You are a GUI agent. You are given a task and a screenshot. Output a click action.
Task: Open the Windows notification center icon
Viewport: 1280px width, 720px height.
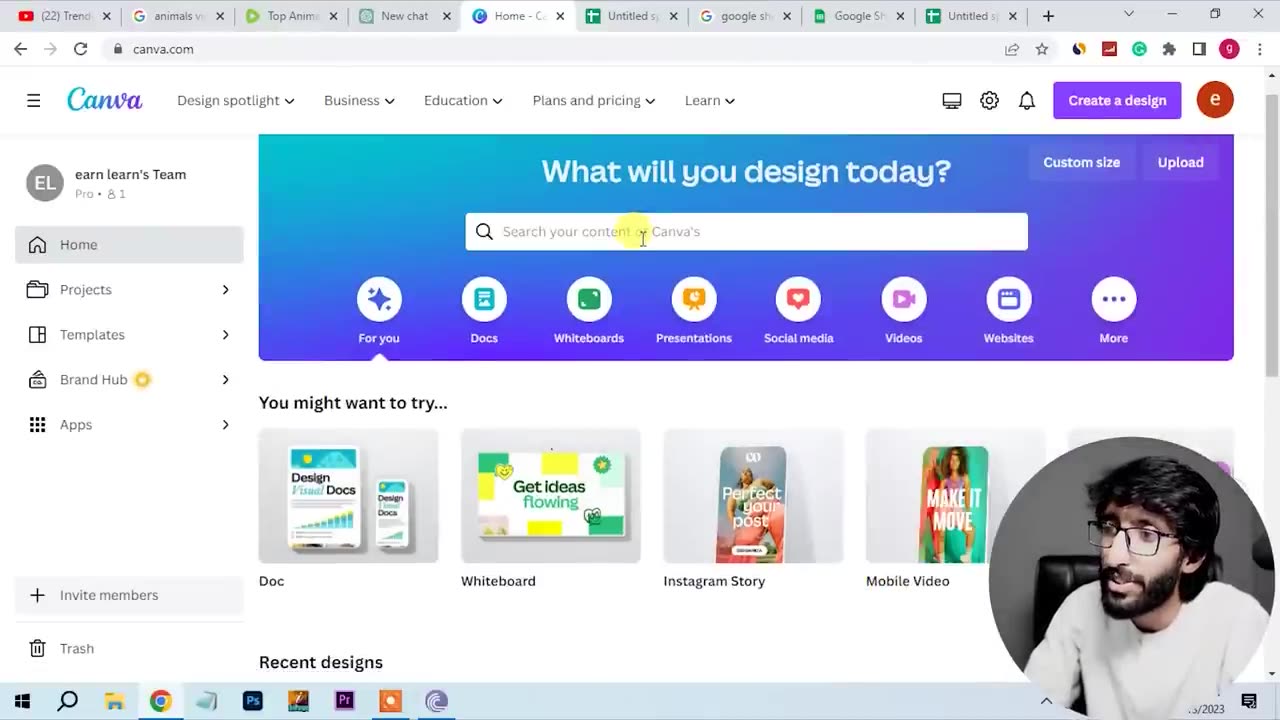point(1249,701)
